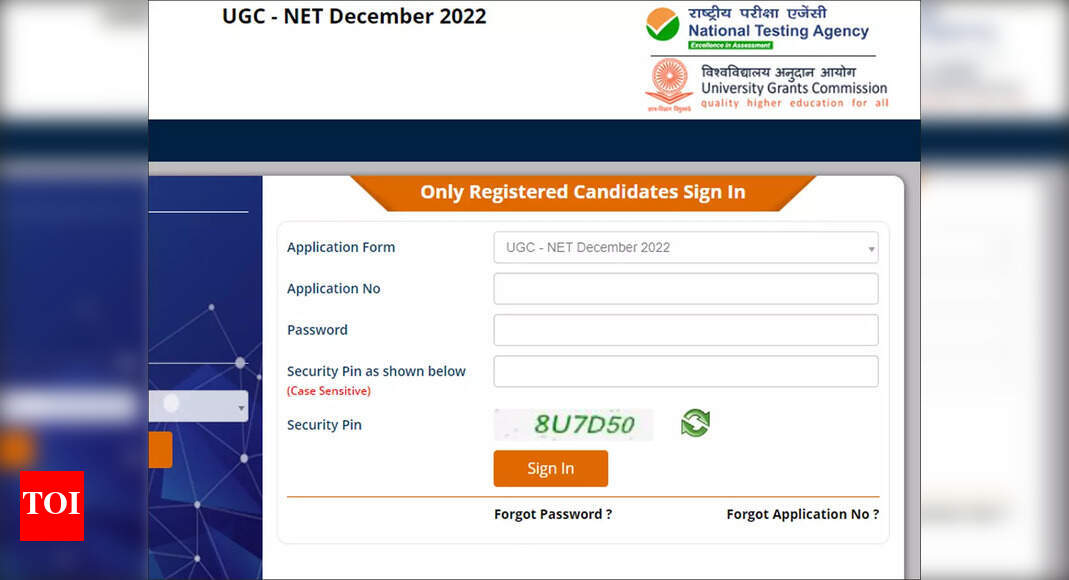Click the green refresh security pin icon
Viewport: 1069px width, 580px height.
695,423
